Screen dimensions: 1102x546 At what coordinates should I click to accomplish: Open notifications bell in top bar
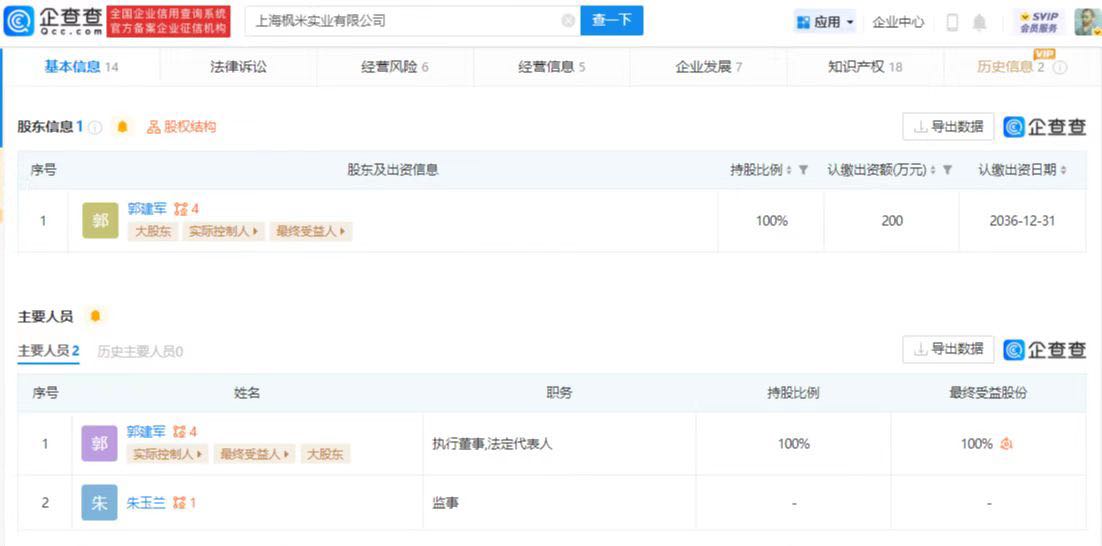pyautogui.click(x=979, y=22)
